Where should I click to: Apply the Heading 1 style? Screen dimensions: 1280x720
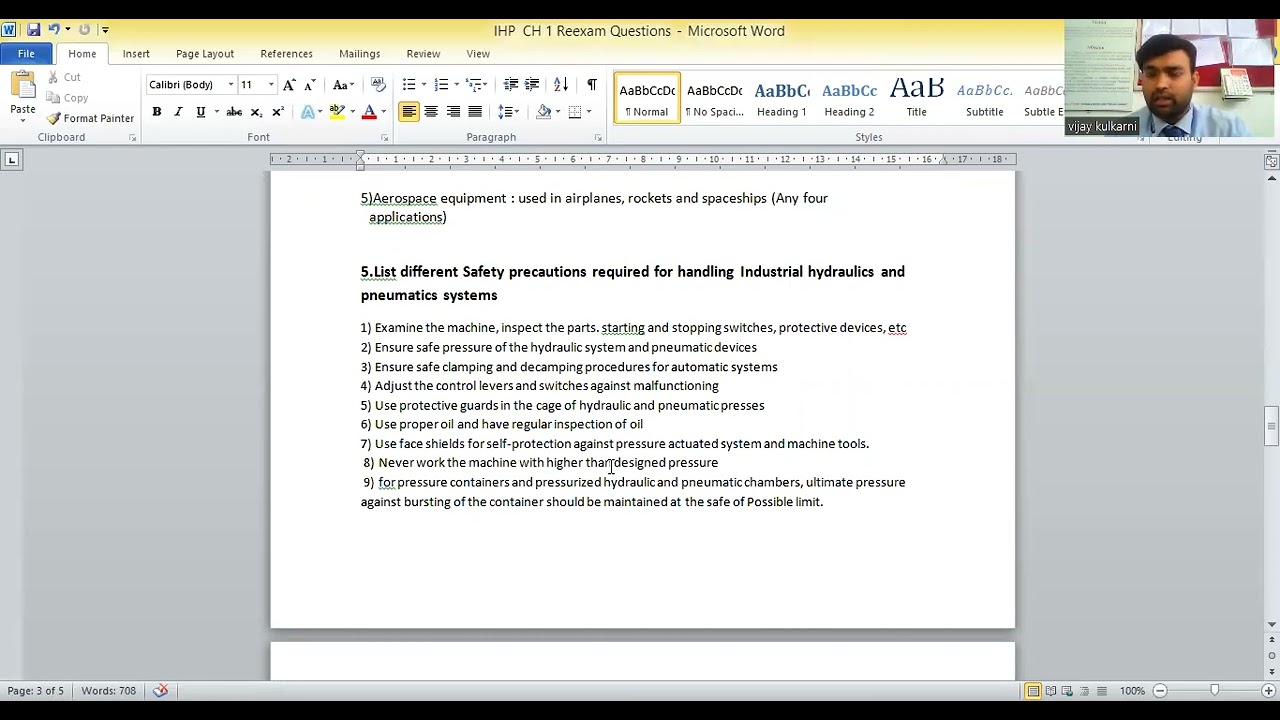782,98
